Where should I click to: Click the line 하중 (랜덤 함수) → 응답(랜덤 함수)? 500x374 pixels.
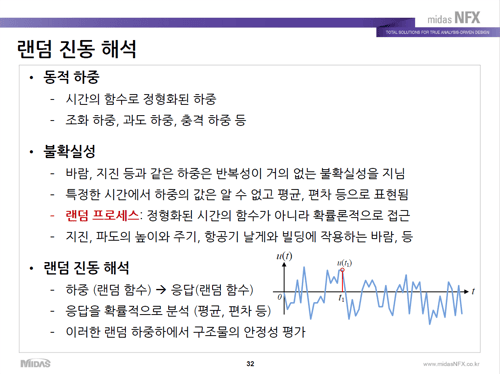(x=159, y=290)
